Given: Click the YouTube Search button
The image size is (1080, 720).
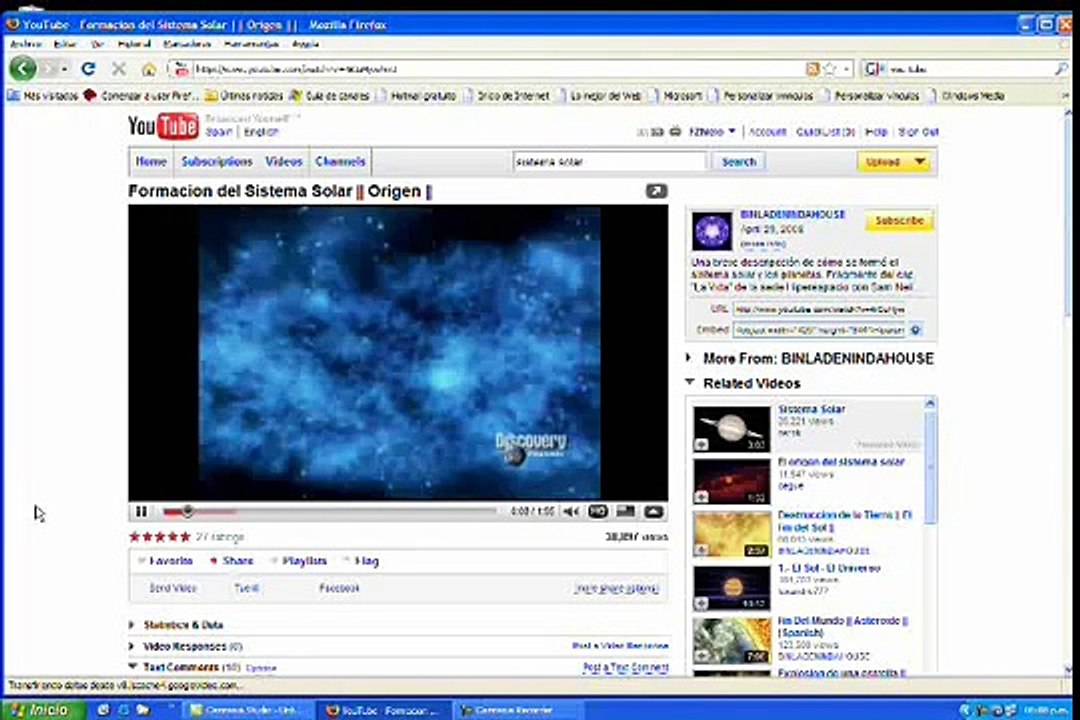Looking at the screenshot, I should (x=738, y=162).
